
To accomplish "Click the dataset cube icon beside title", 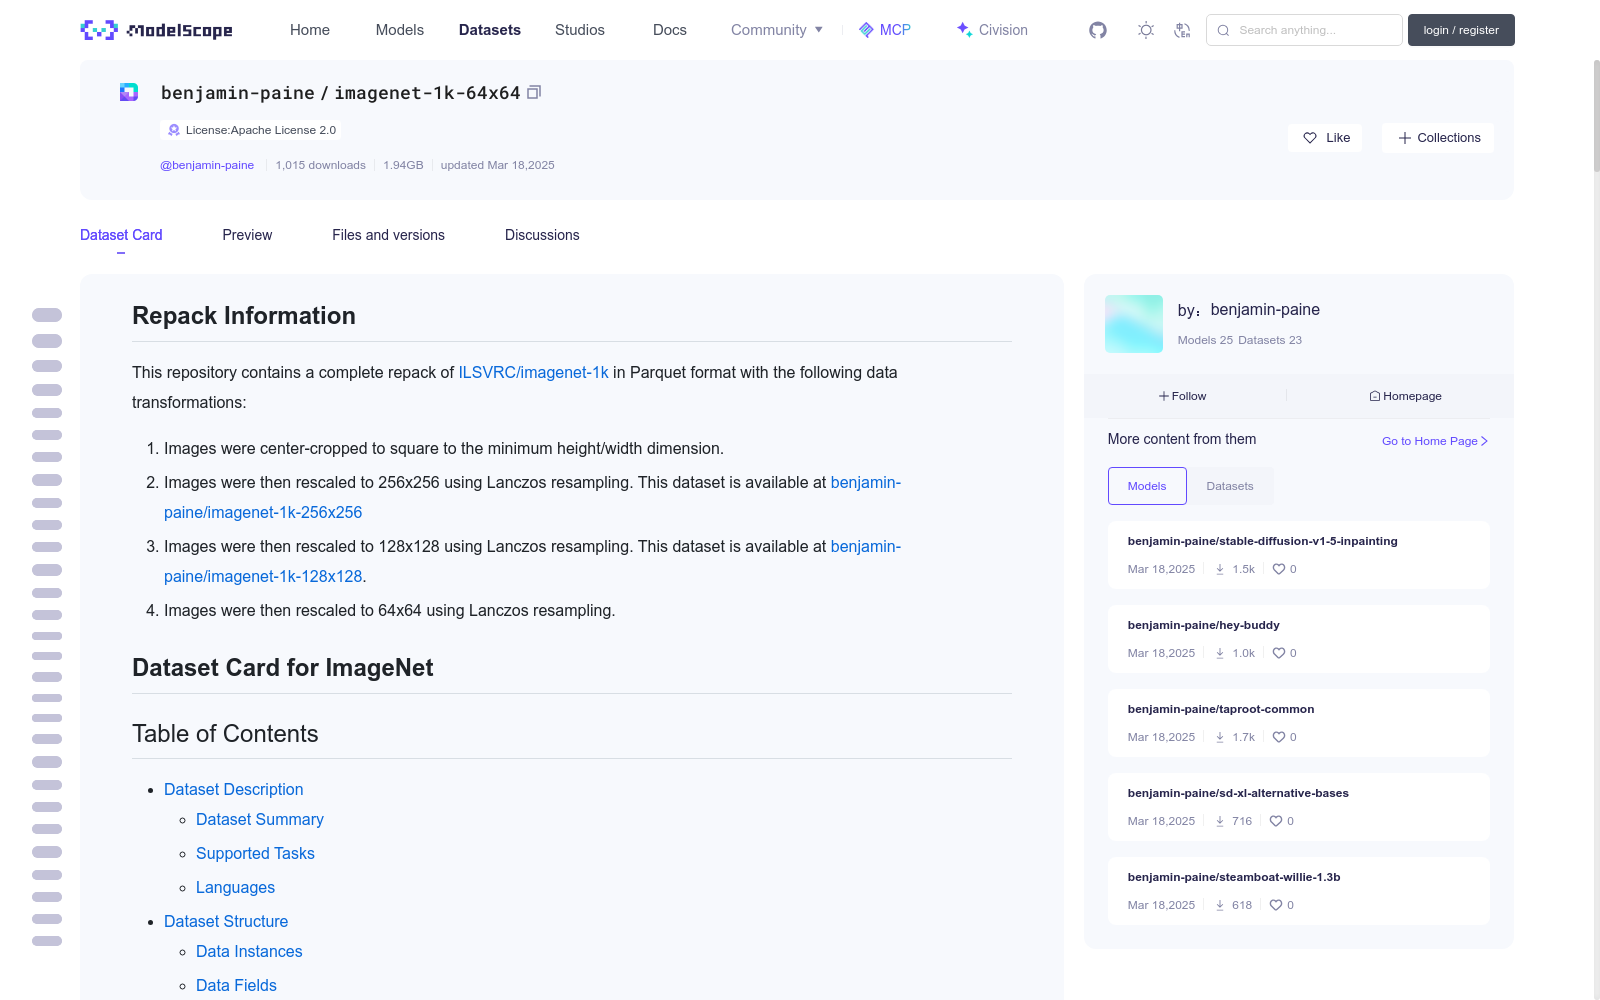I will click(129, 92).
